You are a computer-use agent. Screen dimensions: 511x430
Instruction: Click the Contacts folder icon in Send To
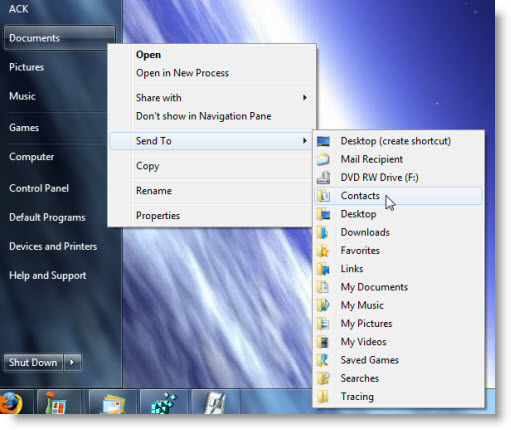tap(323, 196)
